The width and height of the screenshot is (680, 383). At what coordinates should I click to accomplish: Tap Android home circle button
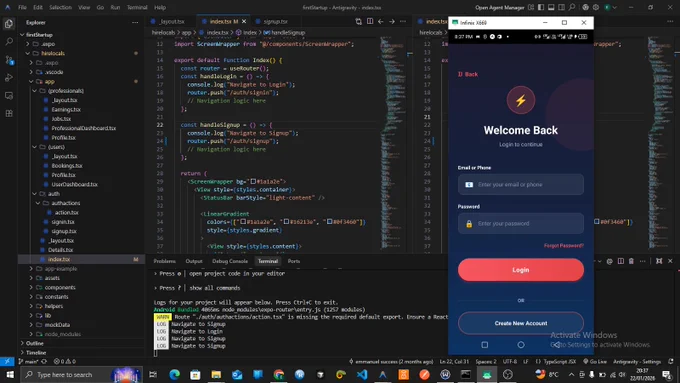(x=520, y=344)
